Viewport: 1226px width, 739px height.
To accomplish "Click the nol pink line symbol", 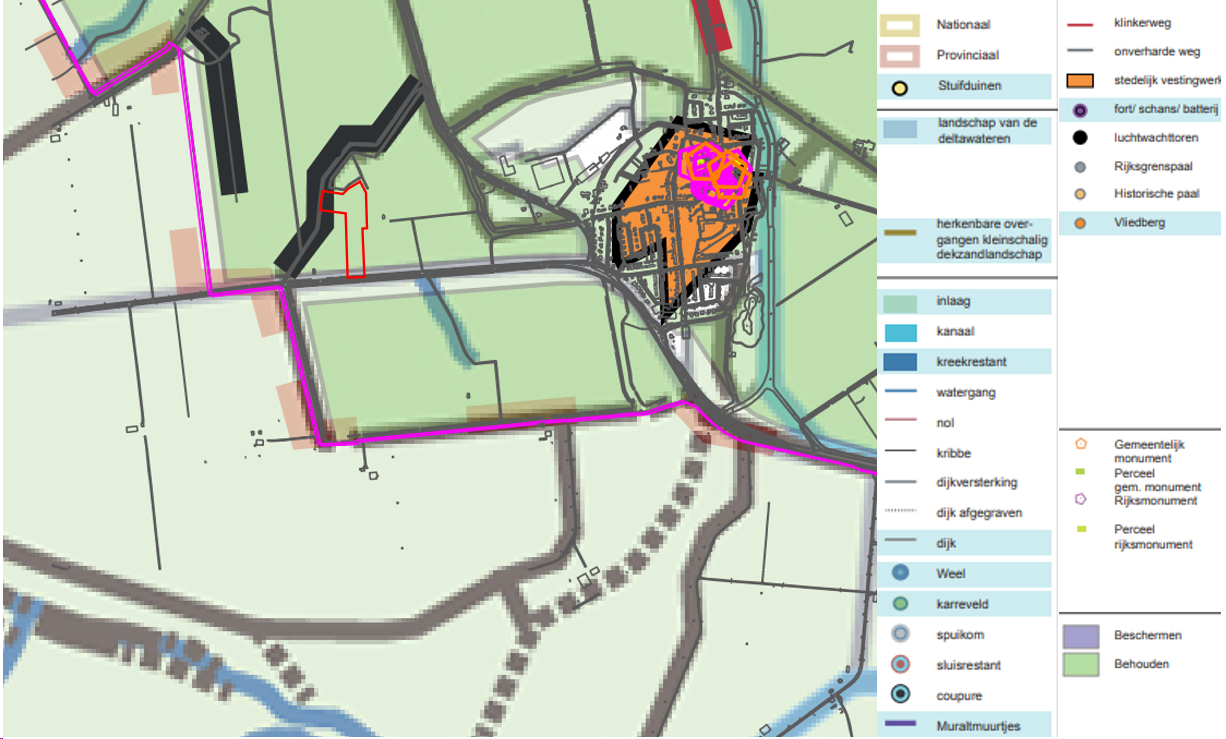I will coord(900,422).
